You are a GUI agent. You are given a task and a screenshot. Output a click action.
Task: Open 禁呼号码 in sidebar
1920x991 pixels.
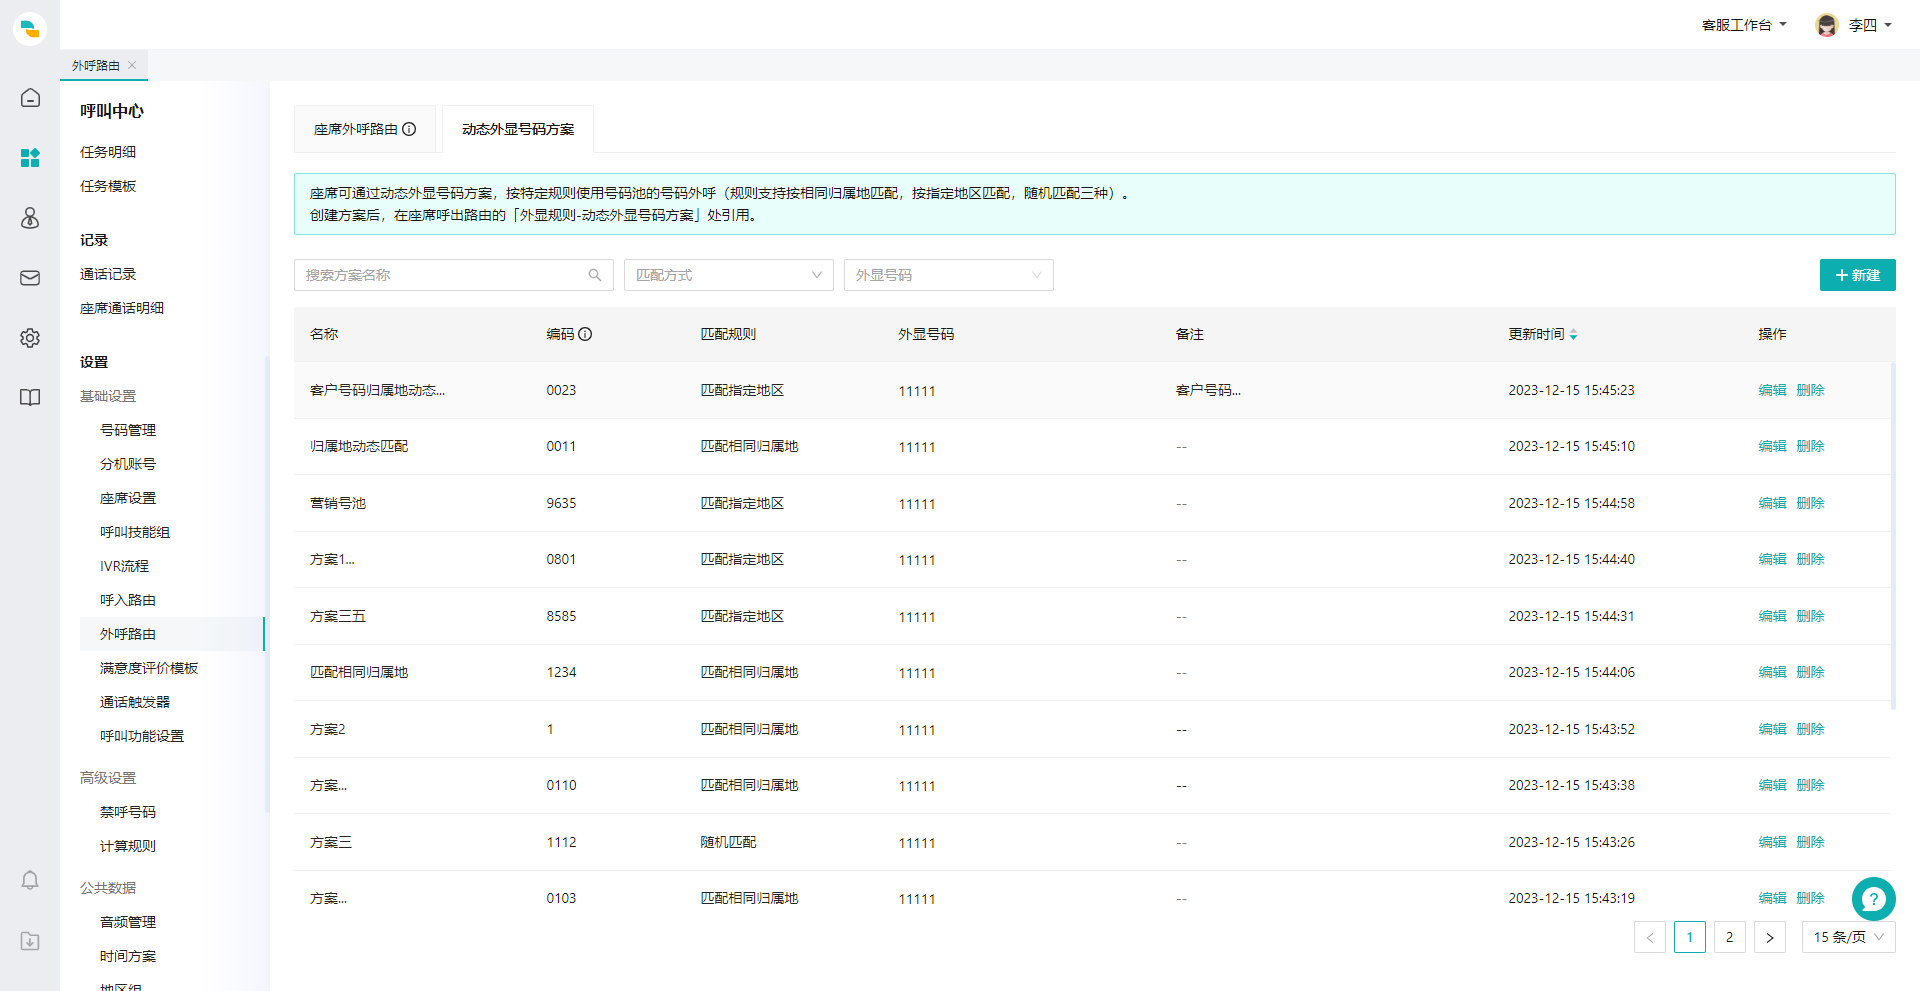[128, 812]
